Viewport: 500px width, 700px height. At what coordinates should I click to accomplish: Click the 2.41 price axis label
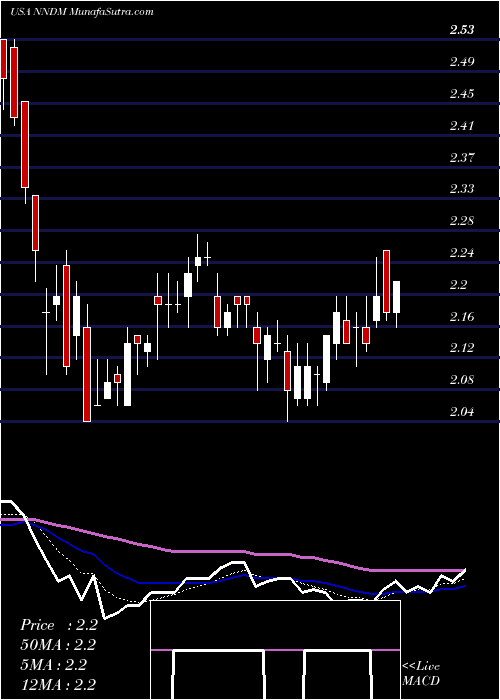pos(462,126)
